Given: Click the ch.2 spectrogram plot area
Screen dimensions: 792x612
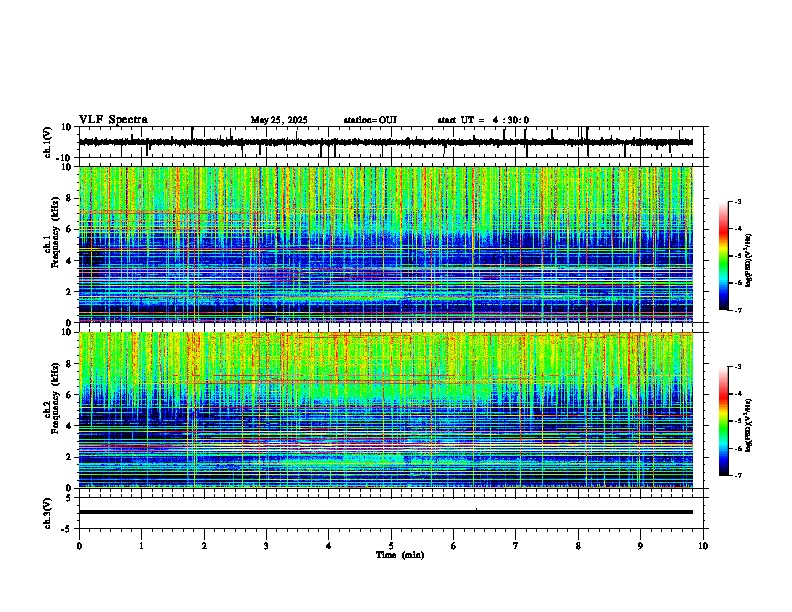Looking at the screenshot, I should click(x=386, y=410).
